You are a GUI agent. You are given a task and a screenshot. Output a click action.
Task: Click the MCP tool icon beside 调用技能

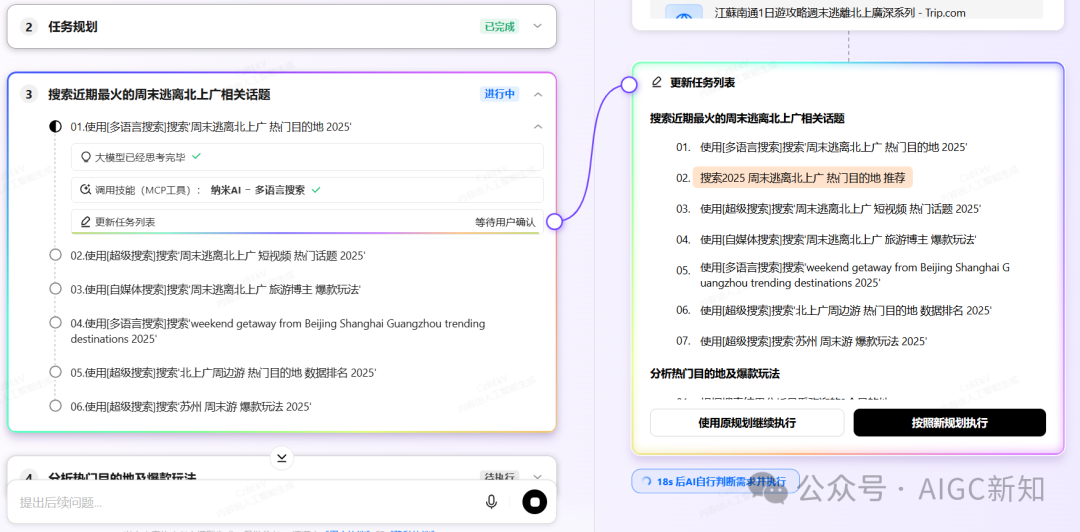tap(86, 190)
